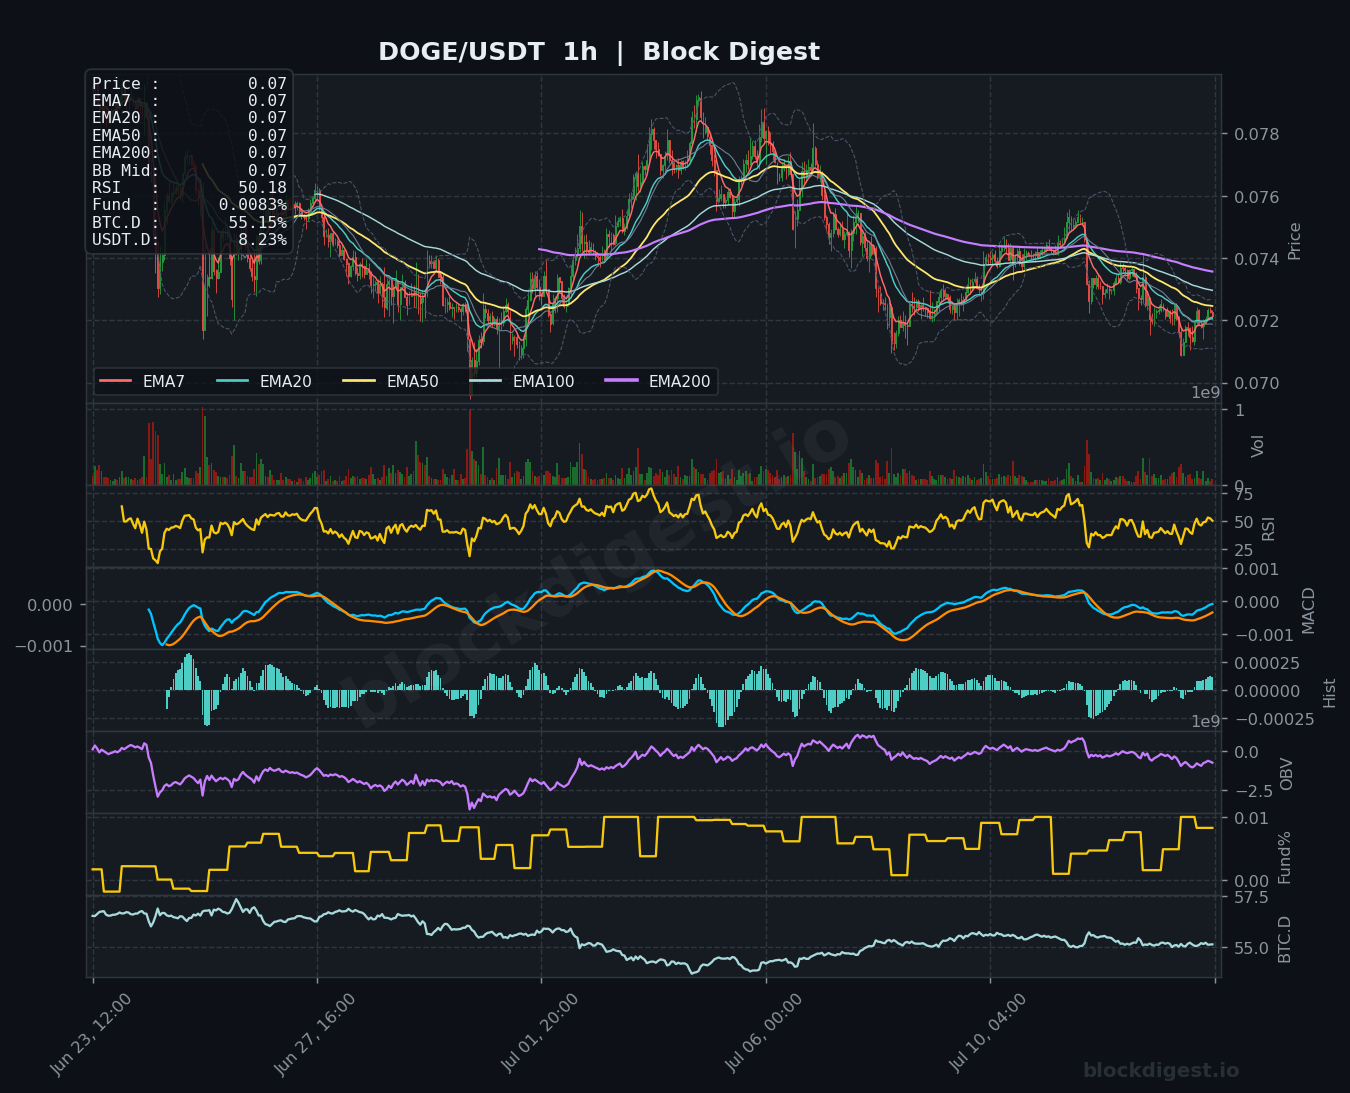Click the RSI 75 tick label
1350x1093 pixels.
(1243, 494)
